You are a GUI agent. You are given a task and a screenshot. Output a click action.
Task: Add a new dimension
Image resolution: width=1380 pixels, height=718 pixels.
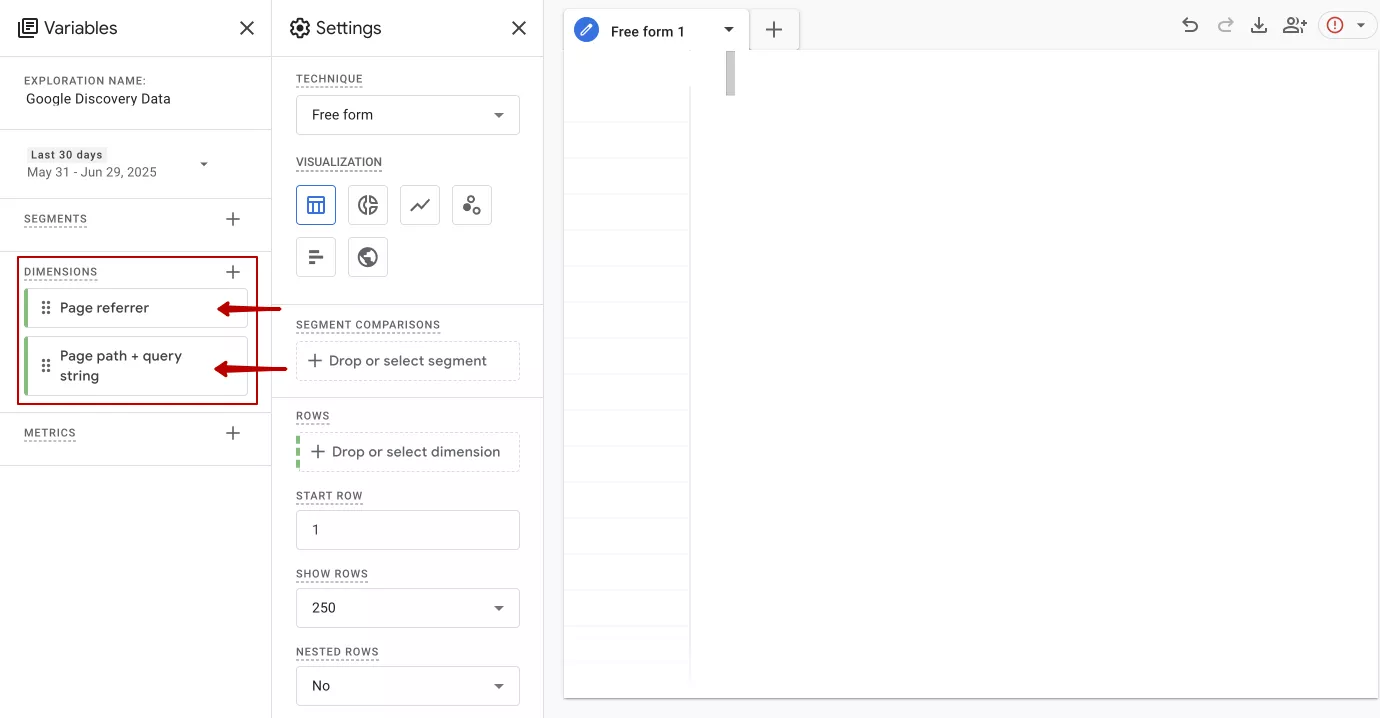pyautogui.click(x=233, y=272)
